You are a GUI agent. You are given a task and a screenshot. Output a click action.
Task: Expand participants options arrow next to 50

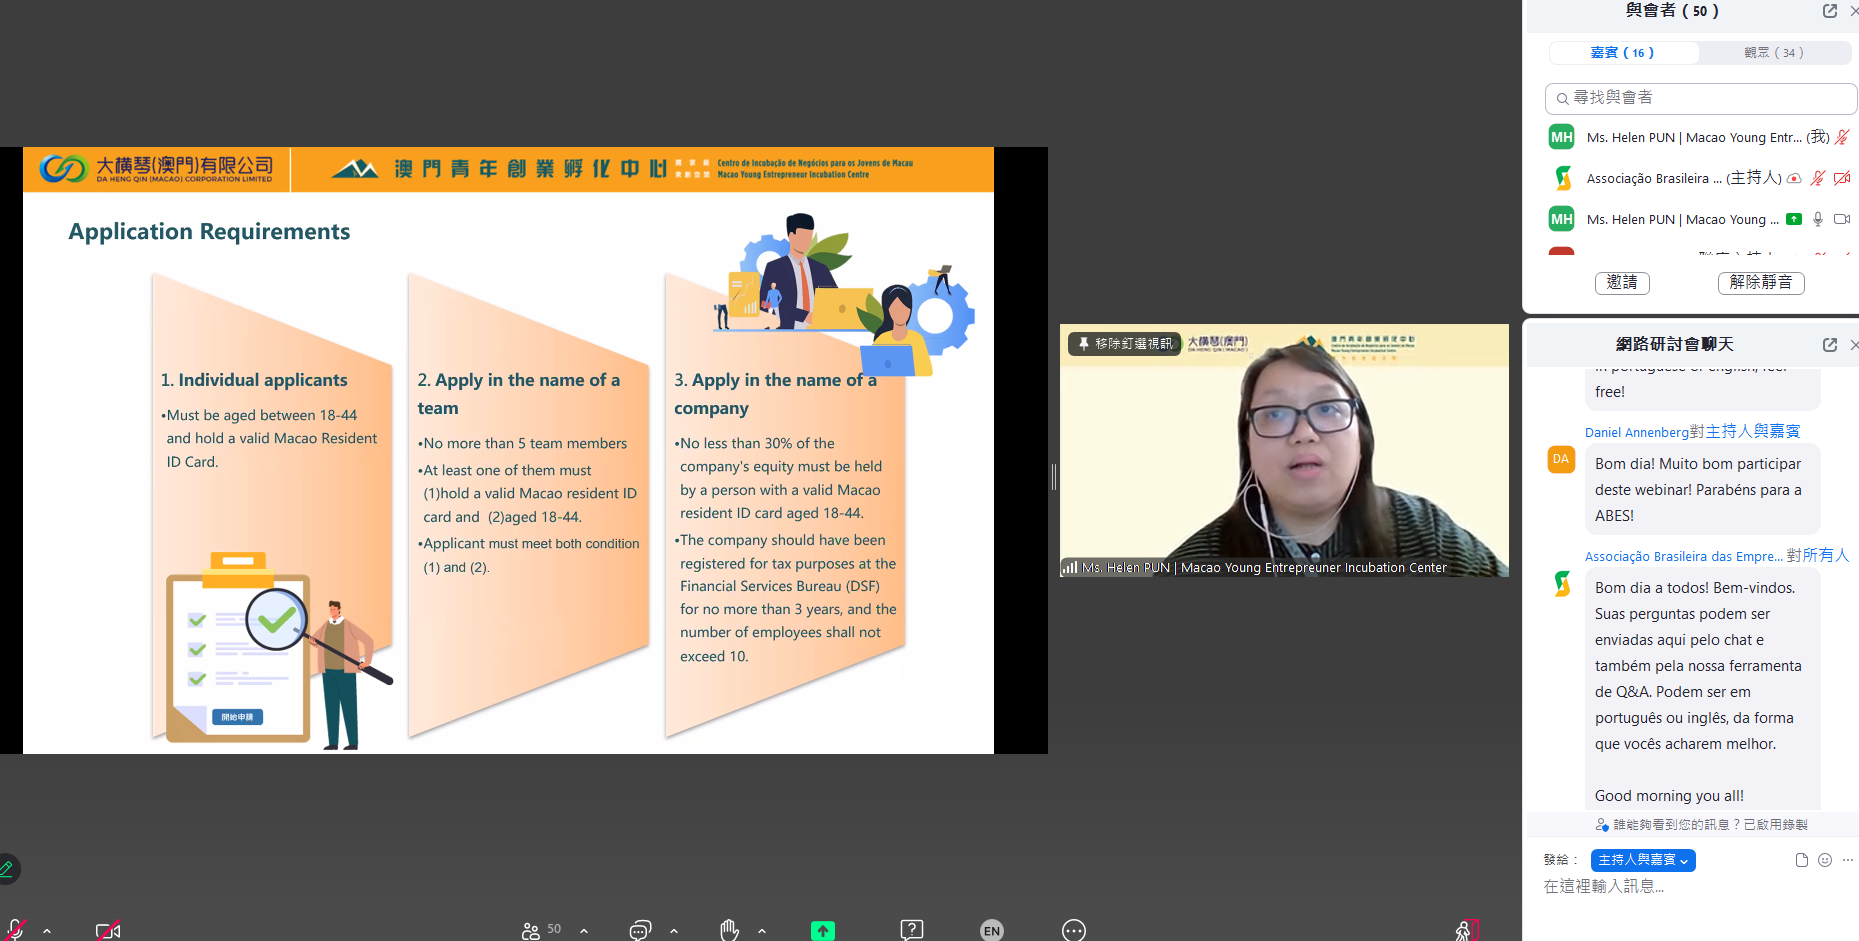pos(584,931)
